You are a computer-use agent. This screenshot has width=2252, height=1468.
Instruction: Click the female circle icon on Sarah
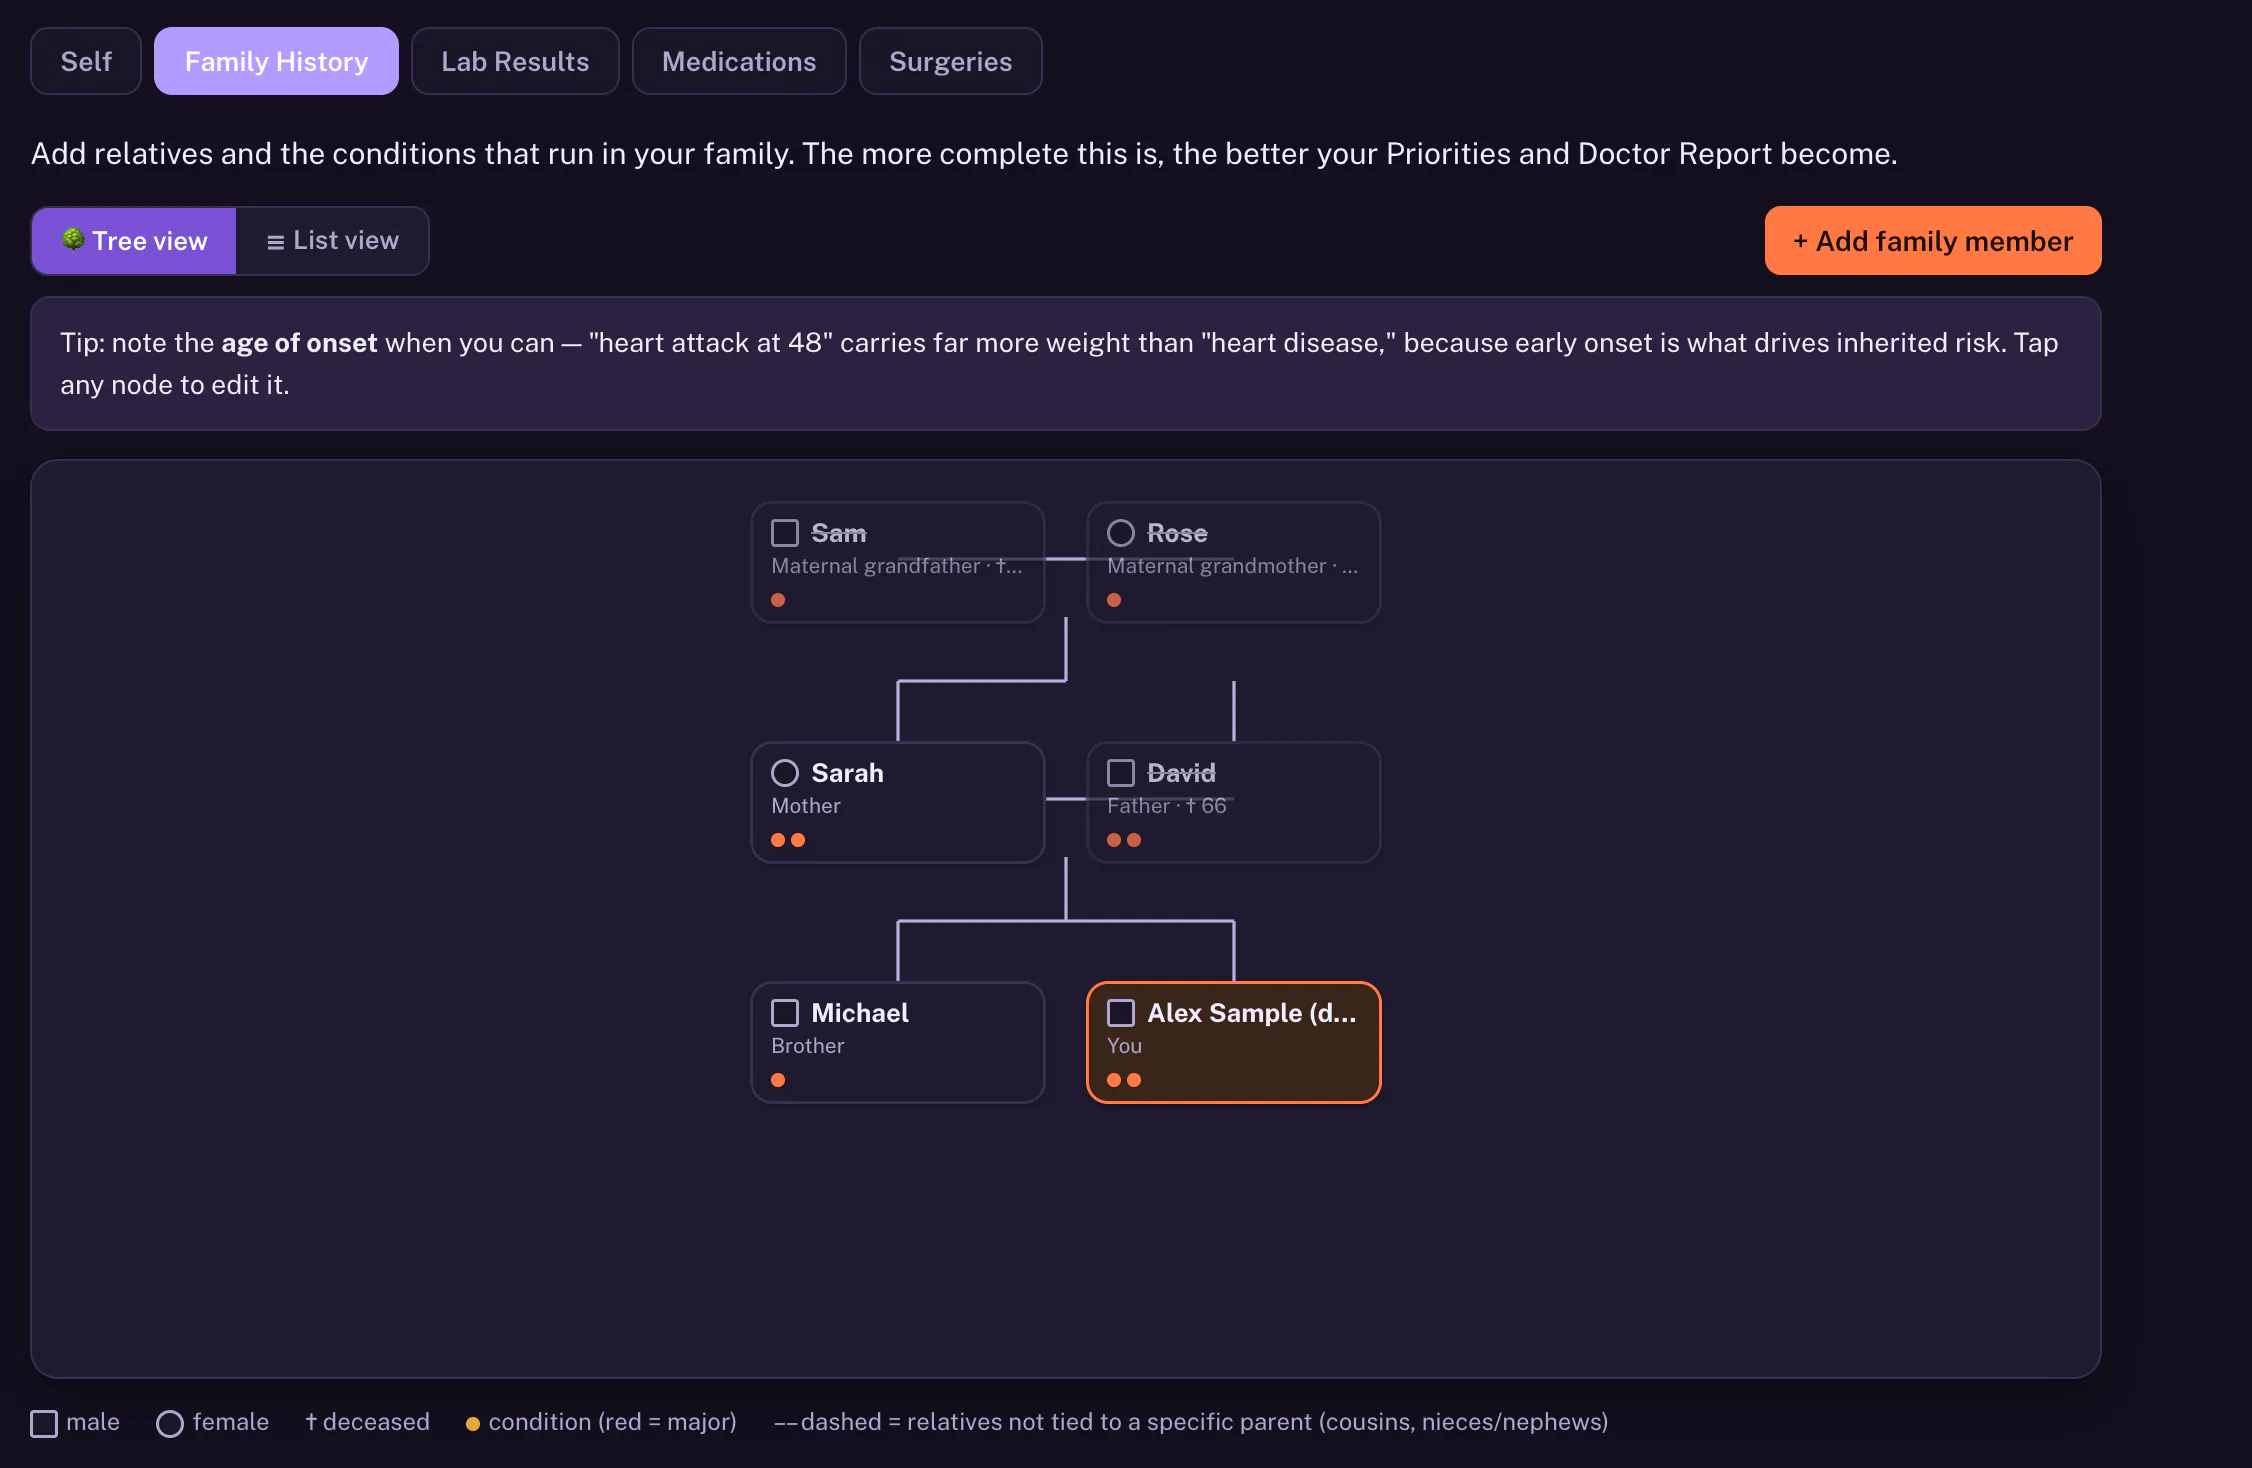[785, 773]
